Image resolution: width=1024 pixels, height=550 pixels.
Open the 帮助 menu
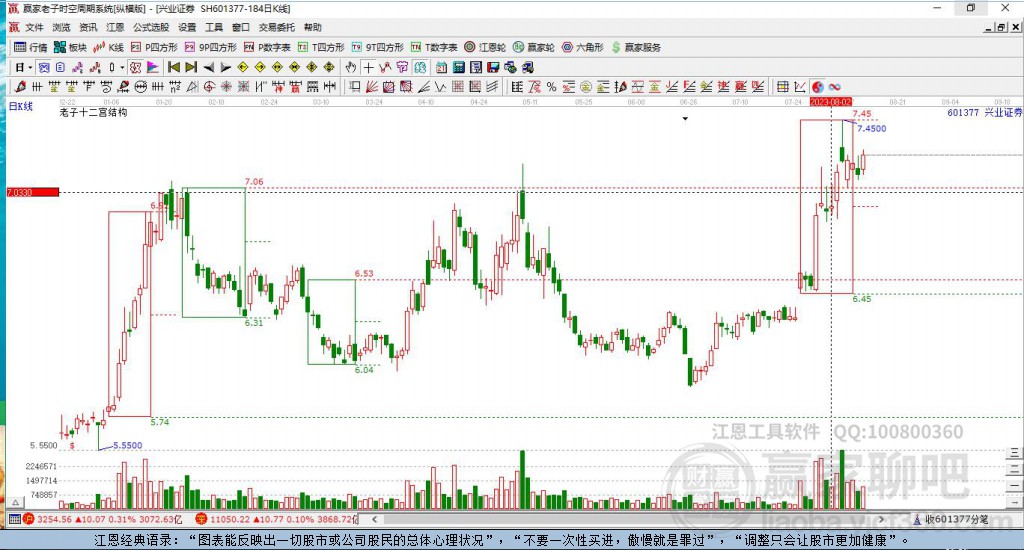tap(313, 27)
